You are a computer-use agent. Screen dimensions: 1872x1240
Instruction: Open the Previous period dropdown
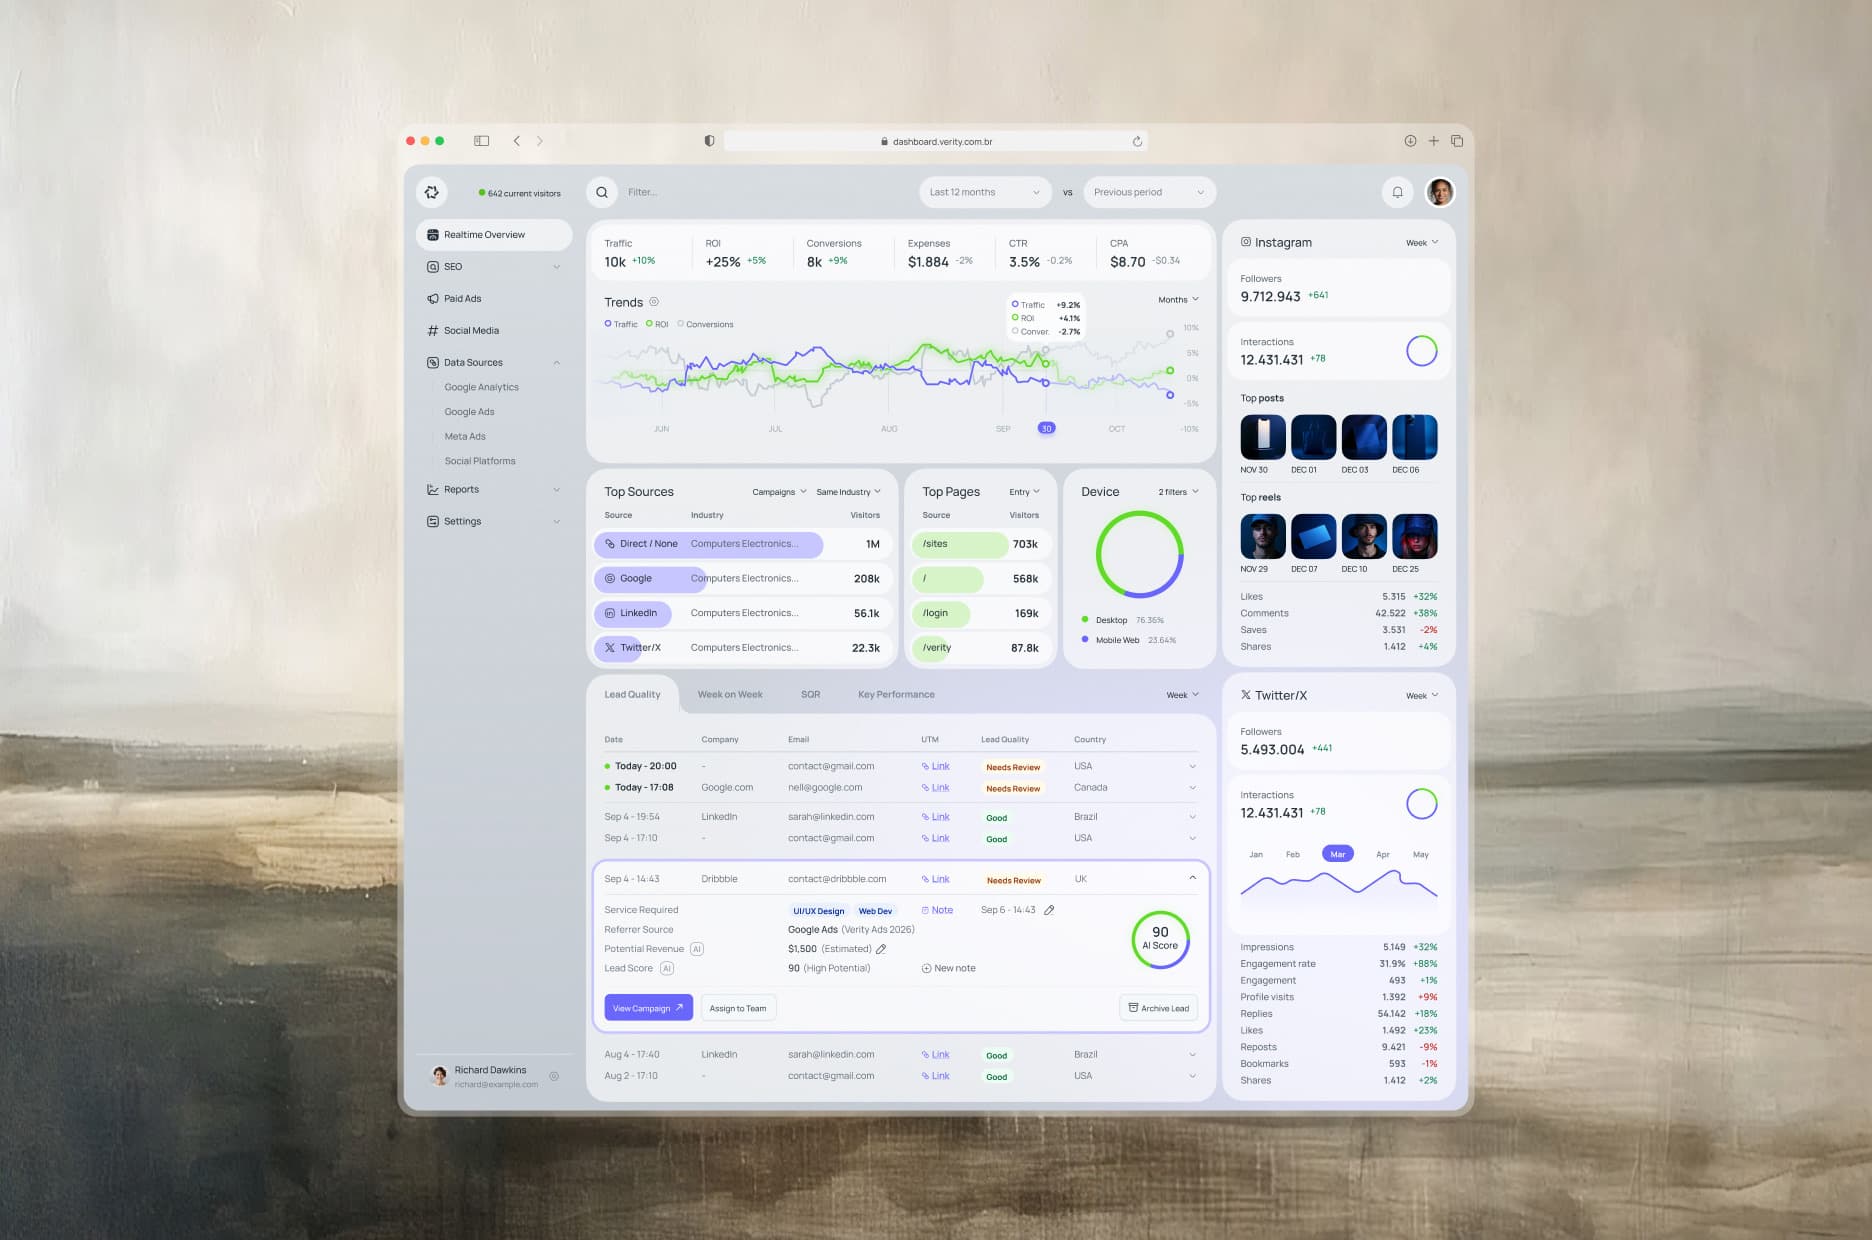(x=1149, y=192)
